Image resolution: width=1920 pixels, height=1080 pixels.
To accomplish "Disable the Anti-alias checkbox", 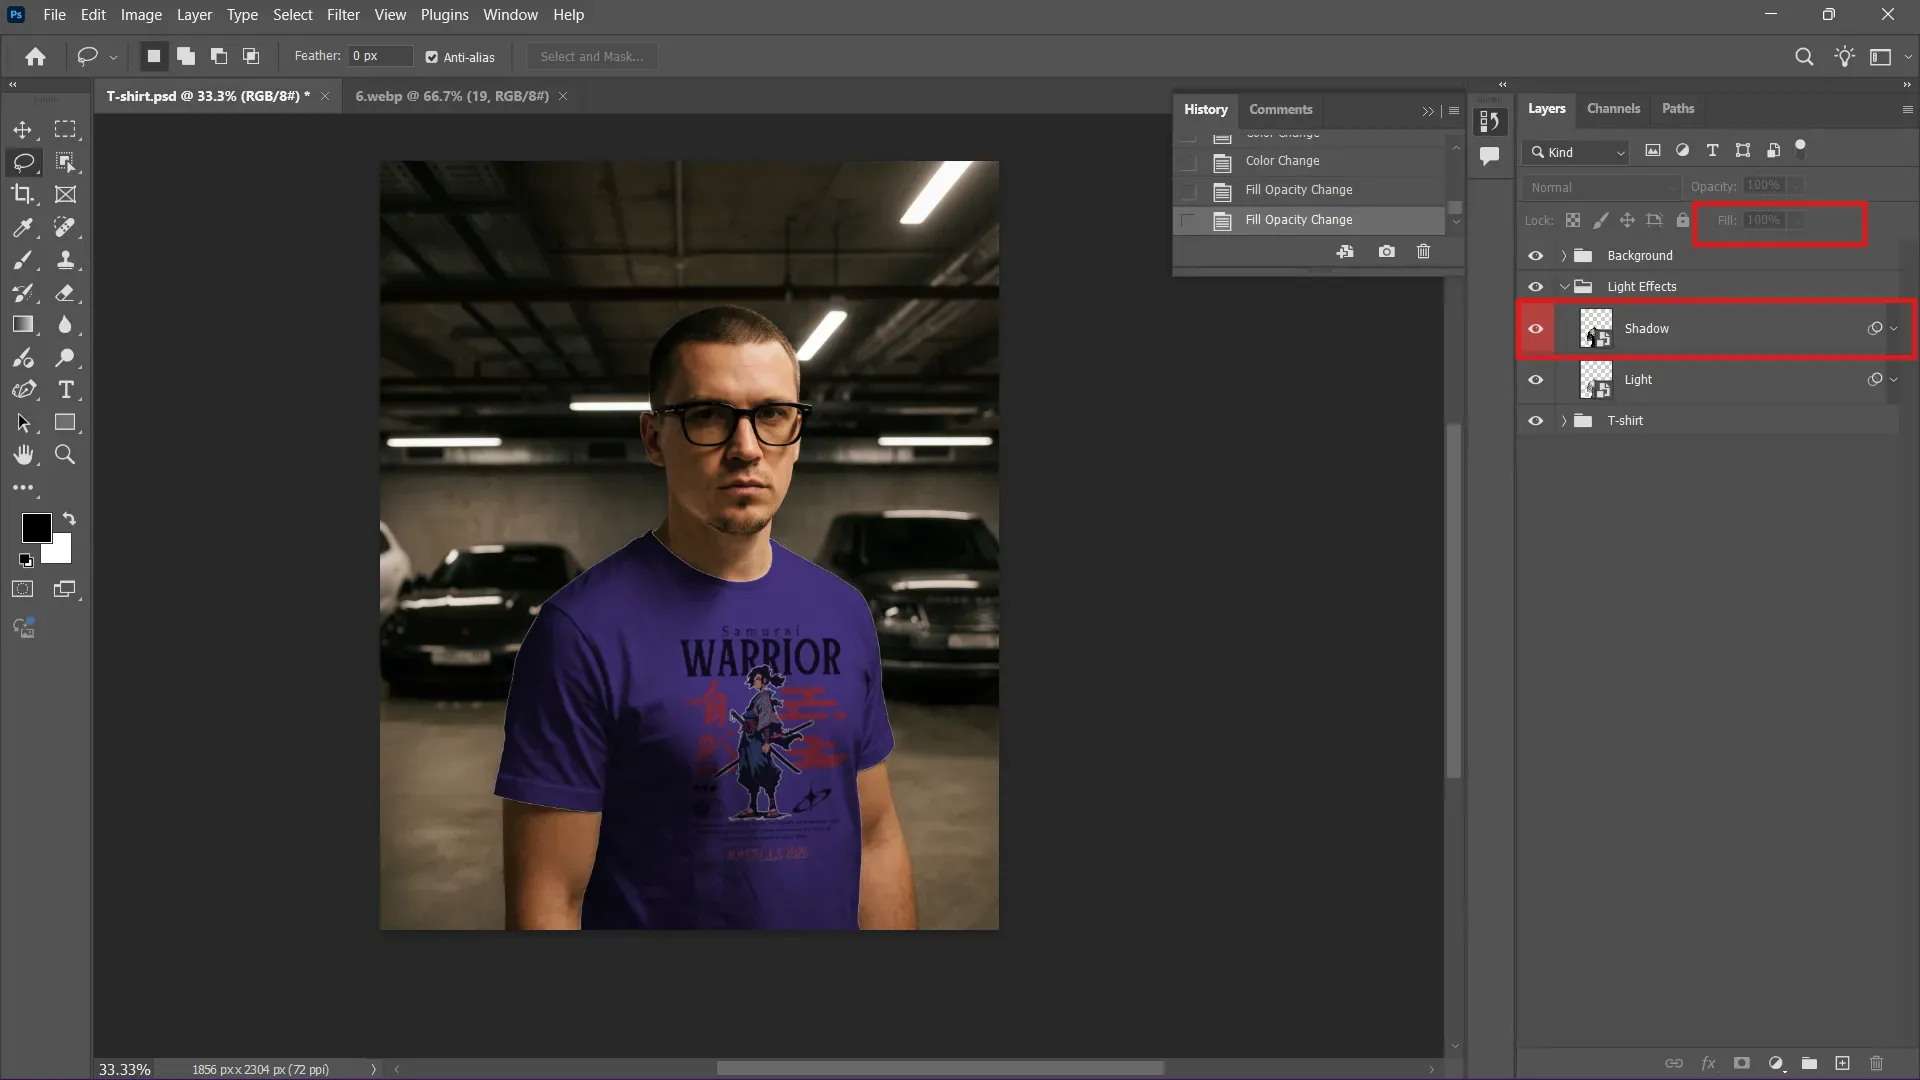I will pyautogui.click(x=432, y=57).
